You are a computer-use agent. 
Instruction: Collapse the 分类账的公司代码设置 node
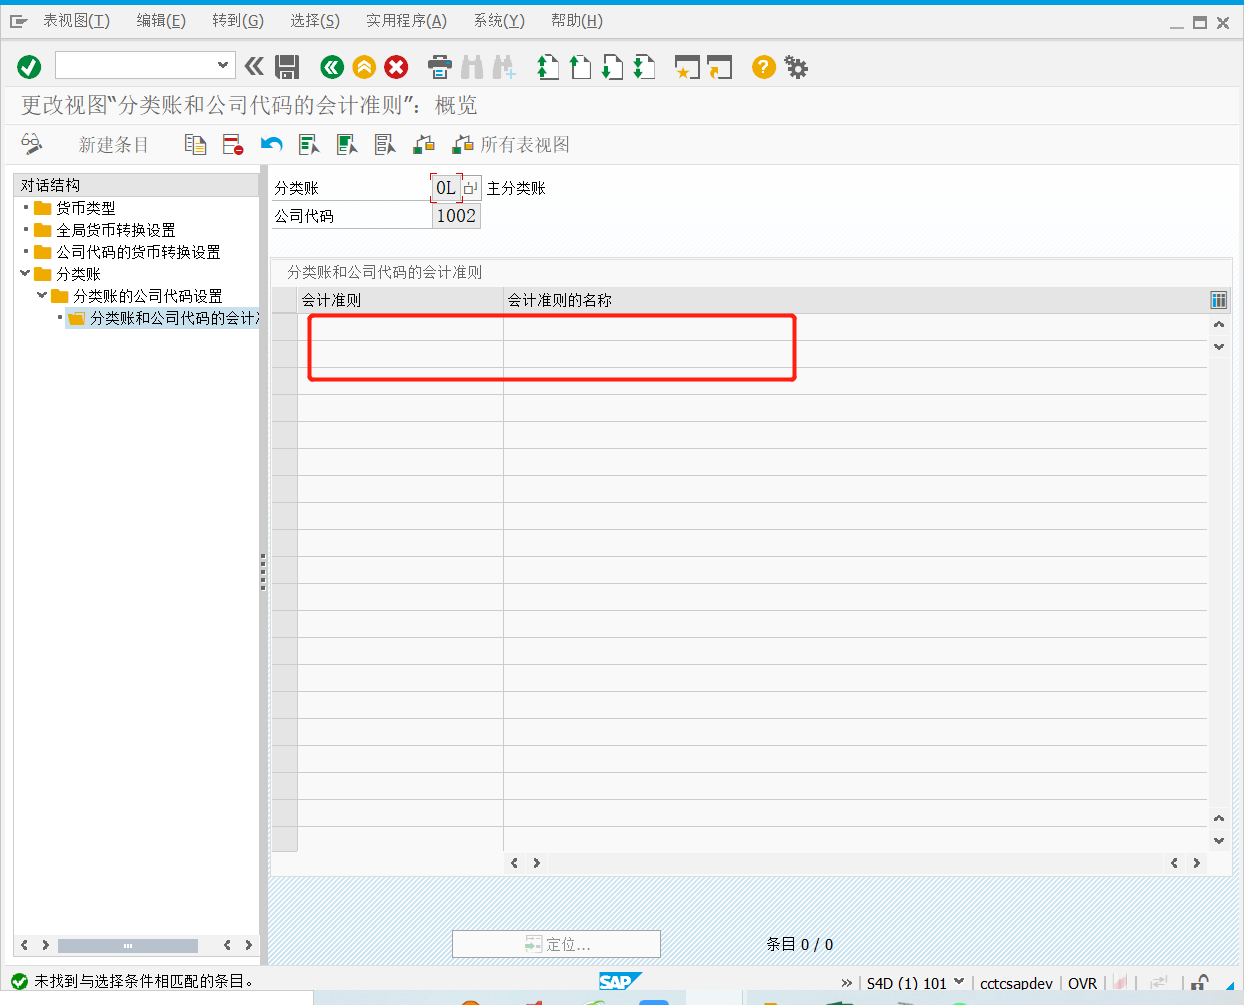click(41, 295)
